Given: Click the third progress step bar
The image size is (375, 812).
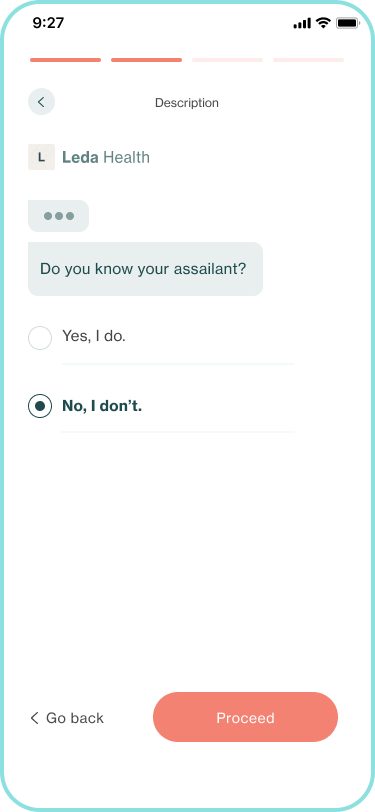Looking at the screenshot, I should click(x=227, y=60).
